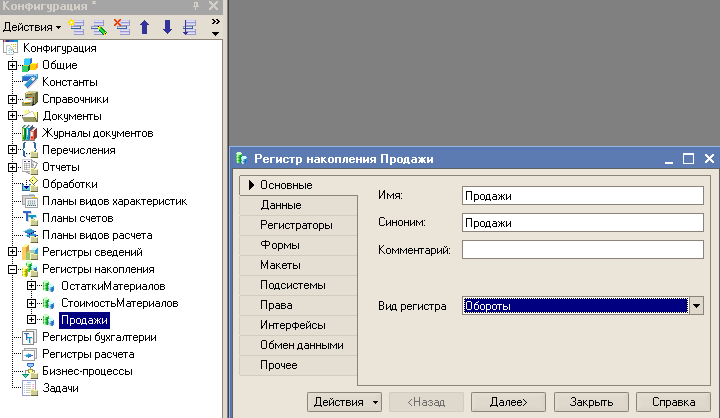Open the Вид регистра dropdown arrow
The image size is (720, 418).
[x=697, y=306]
